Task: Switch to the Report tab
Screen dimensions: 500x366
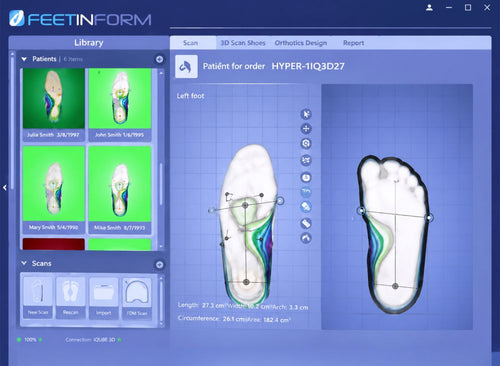Action: pyautogui.click(x=353, y=43)
